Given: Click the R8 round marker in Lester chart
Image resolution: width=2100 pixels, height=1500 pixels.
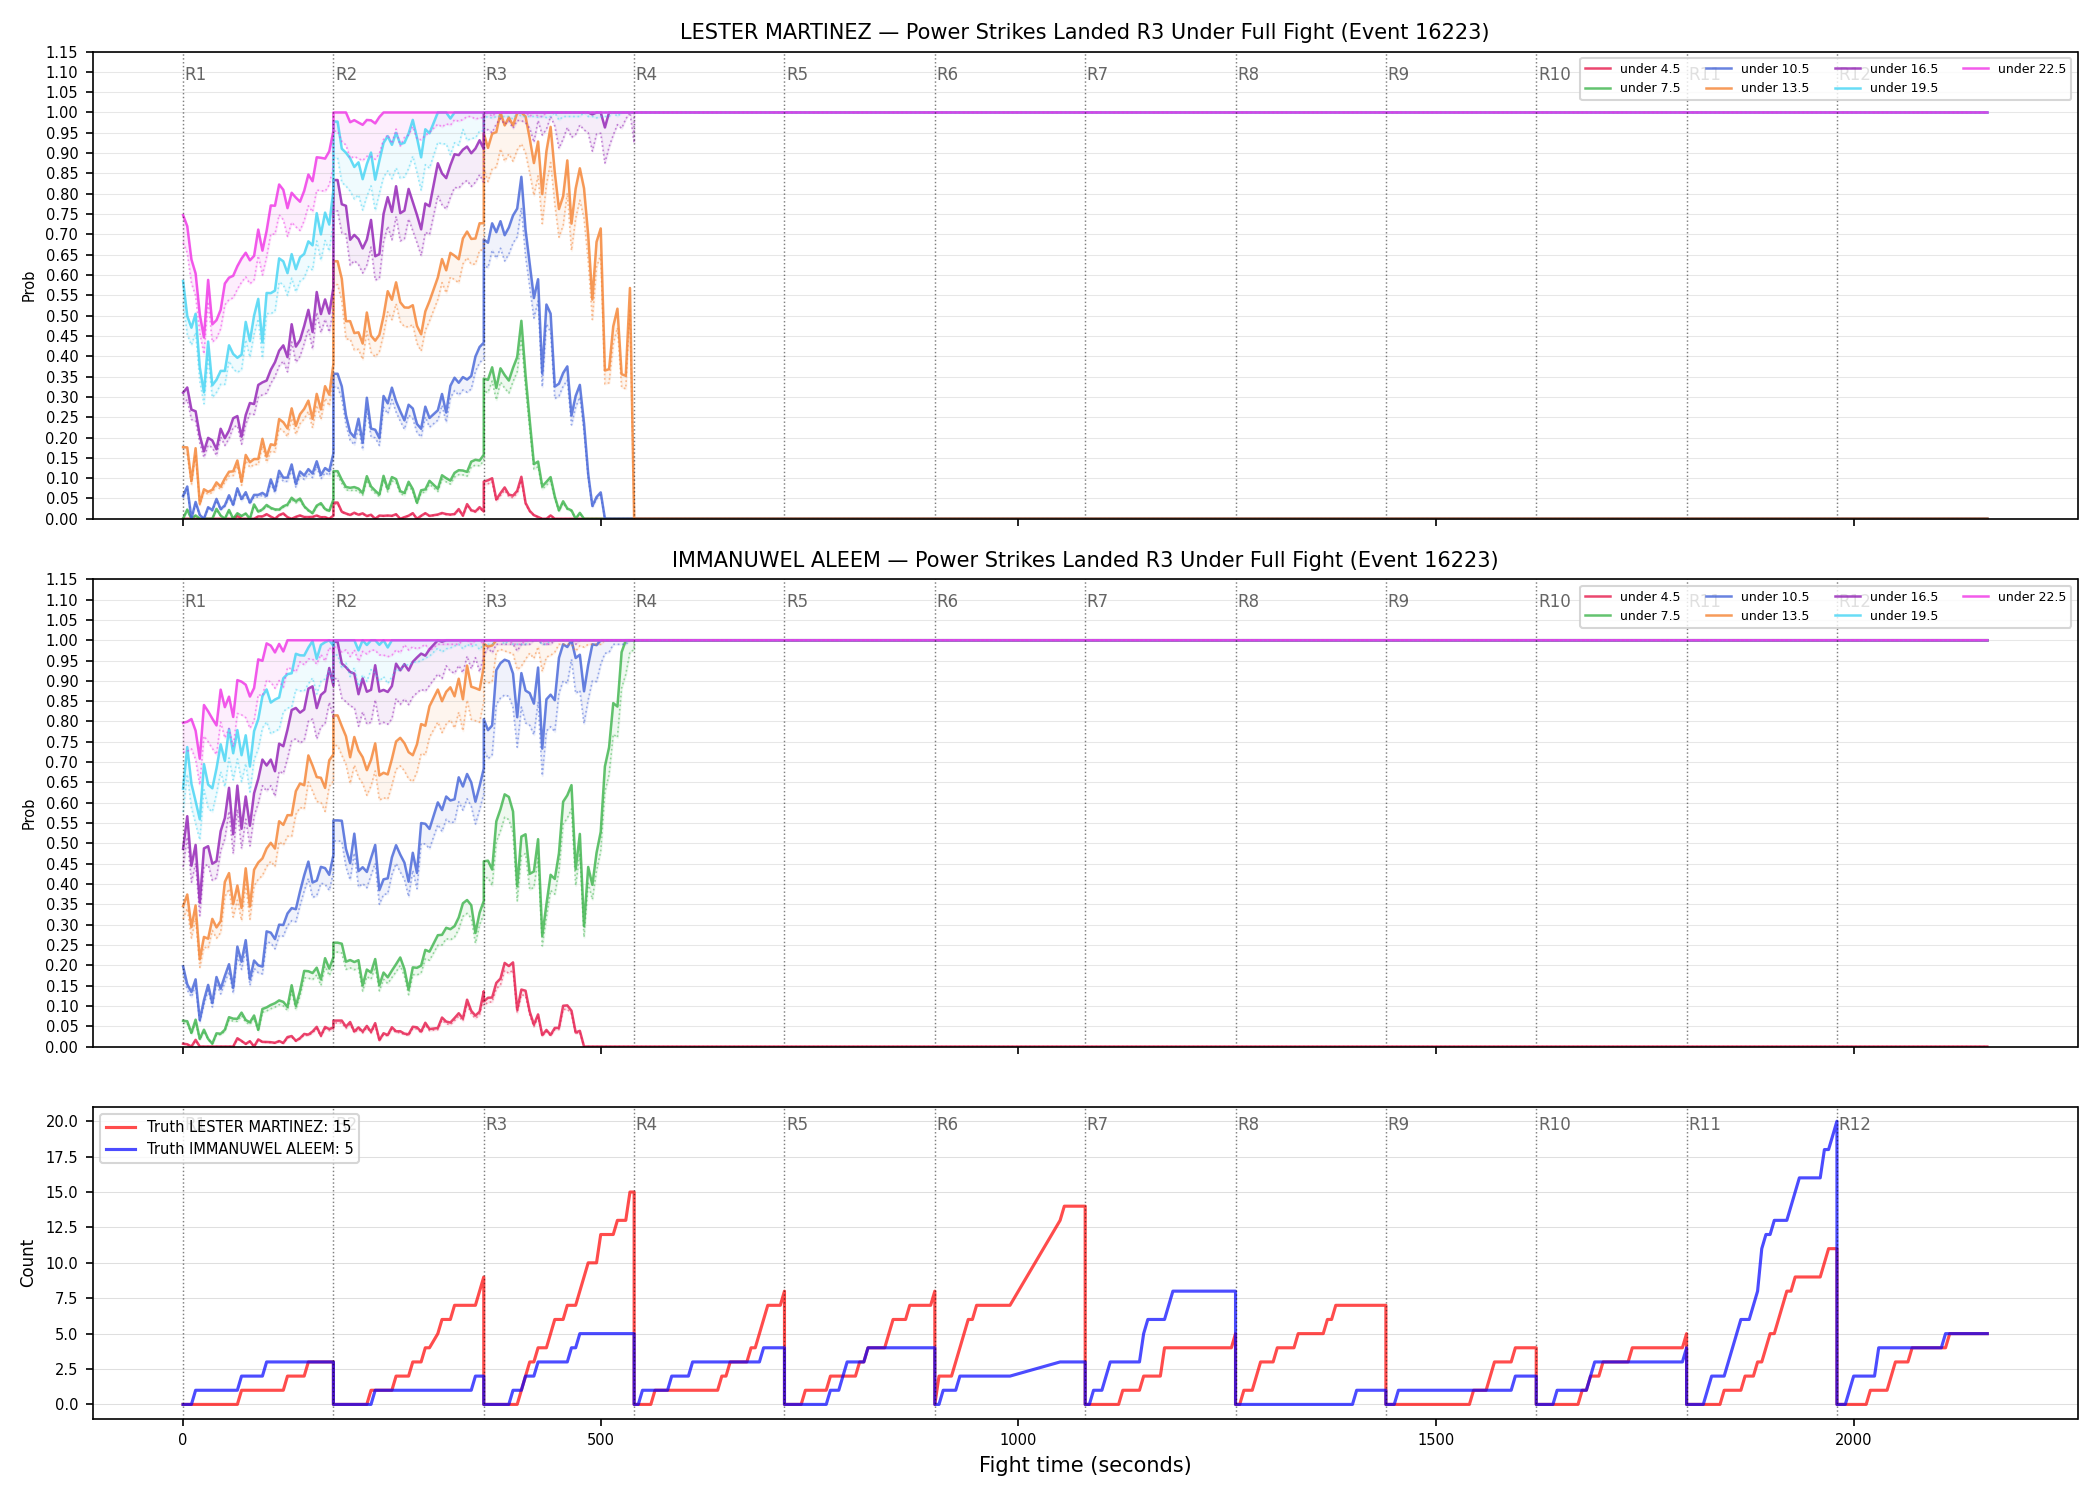Looking at the screenshot, I should 1248,74.
